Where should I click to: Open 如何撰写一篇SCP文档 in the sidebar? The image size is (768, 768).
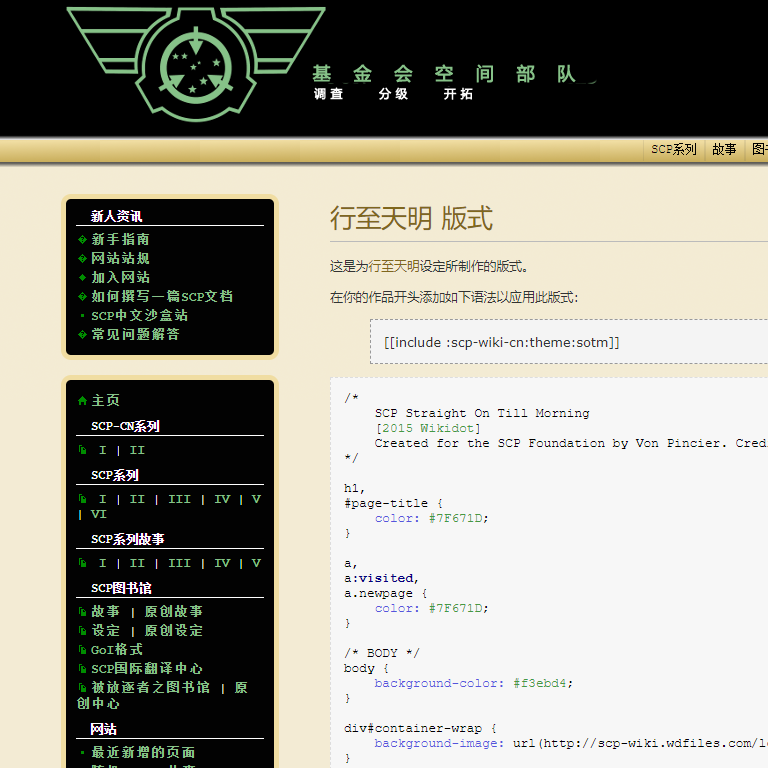(x=162, y=297)
